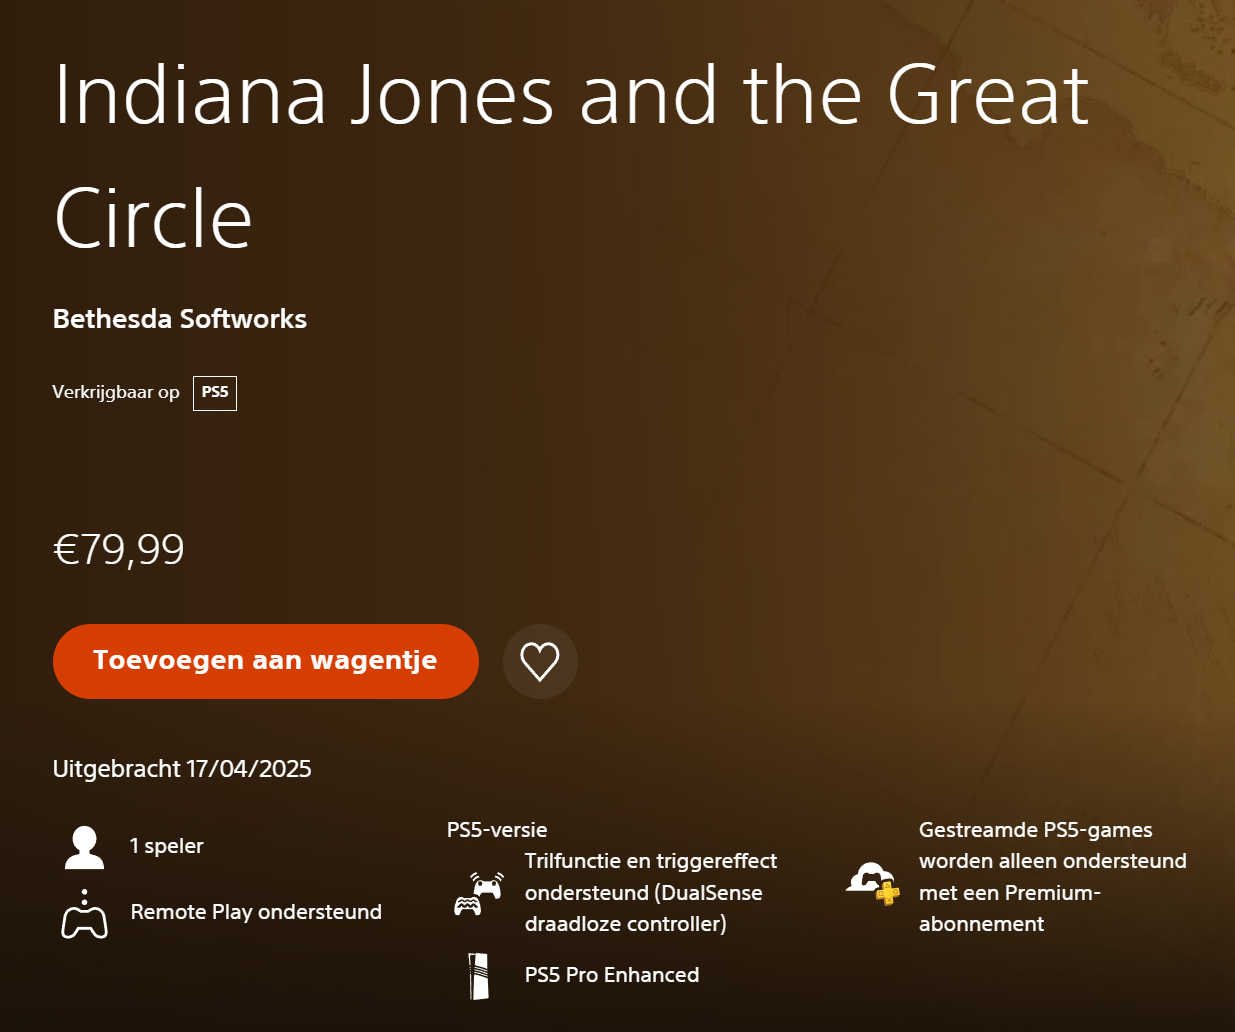Click the €79,99 price text
The width and height of the screenshot is (1235, 1032).
point(119,549)
